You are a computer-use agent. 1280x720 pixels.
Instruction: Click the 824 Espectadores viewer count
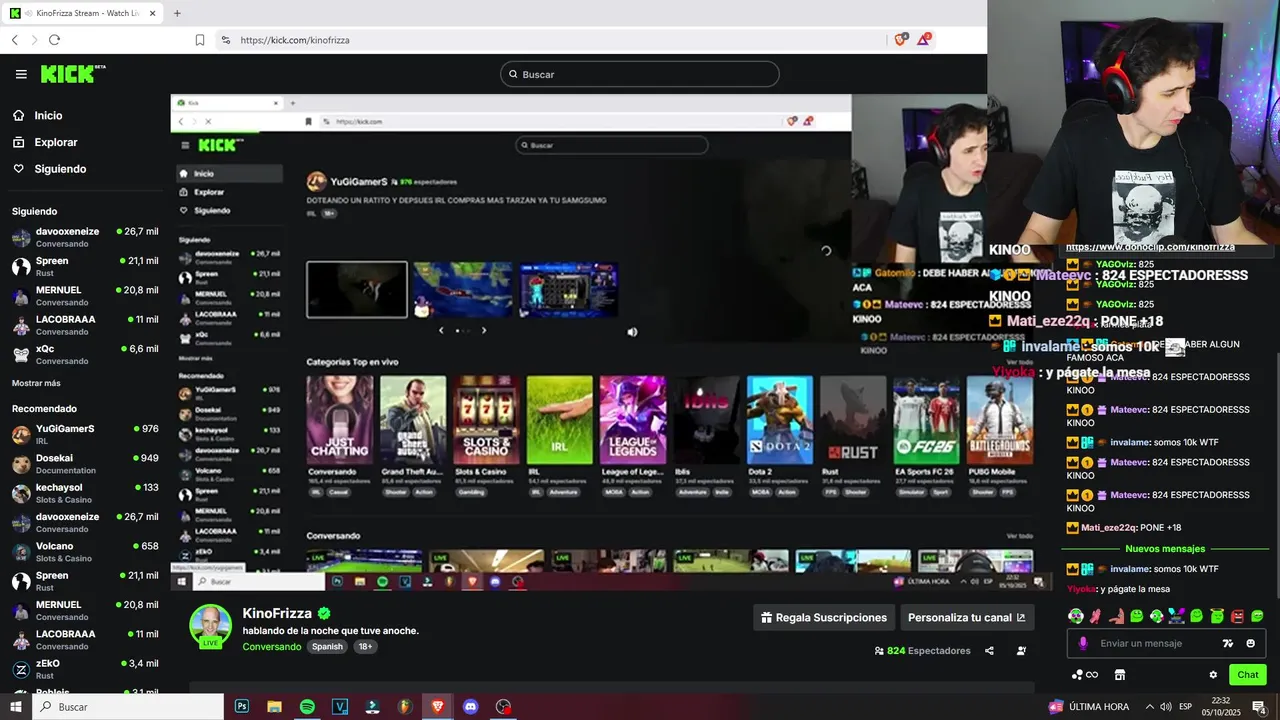[922, 651]
